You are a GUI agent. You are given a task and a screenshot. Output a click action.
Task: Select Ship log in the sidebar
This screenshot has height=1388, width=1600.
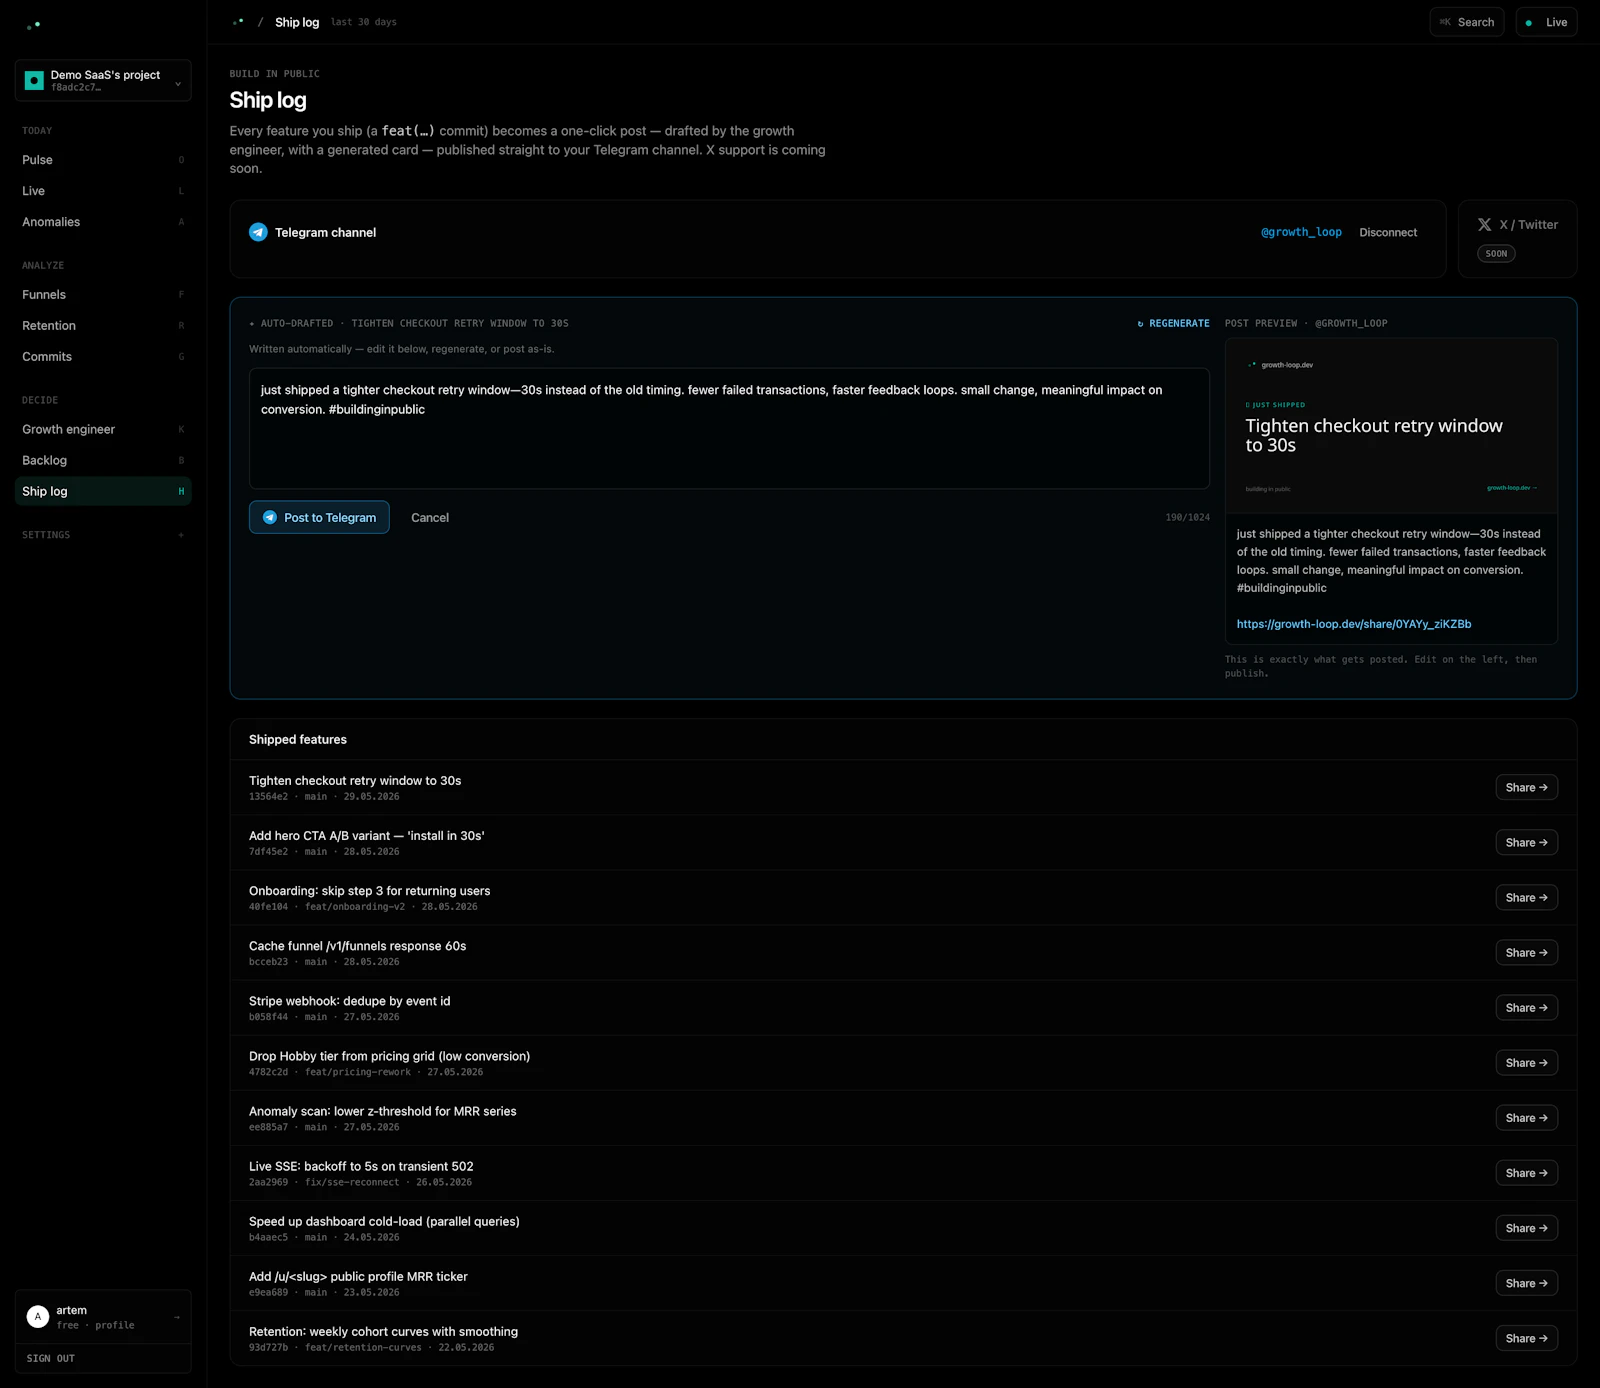point(103,492)
